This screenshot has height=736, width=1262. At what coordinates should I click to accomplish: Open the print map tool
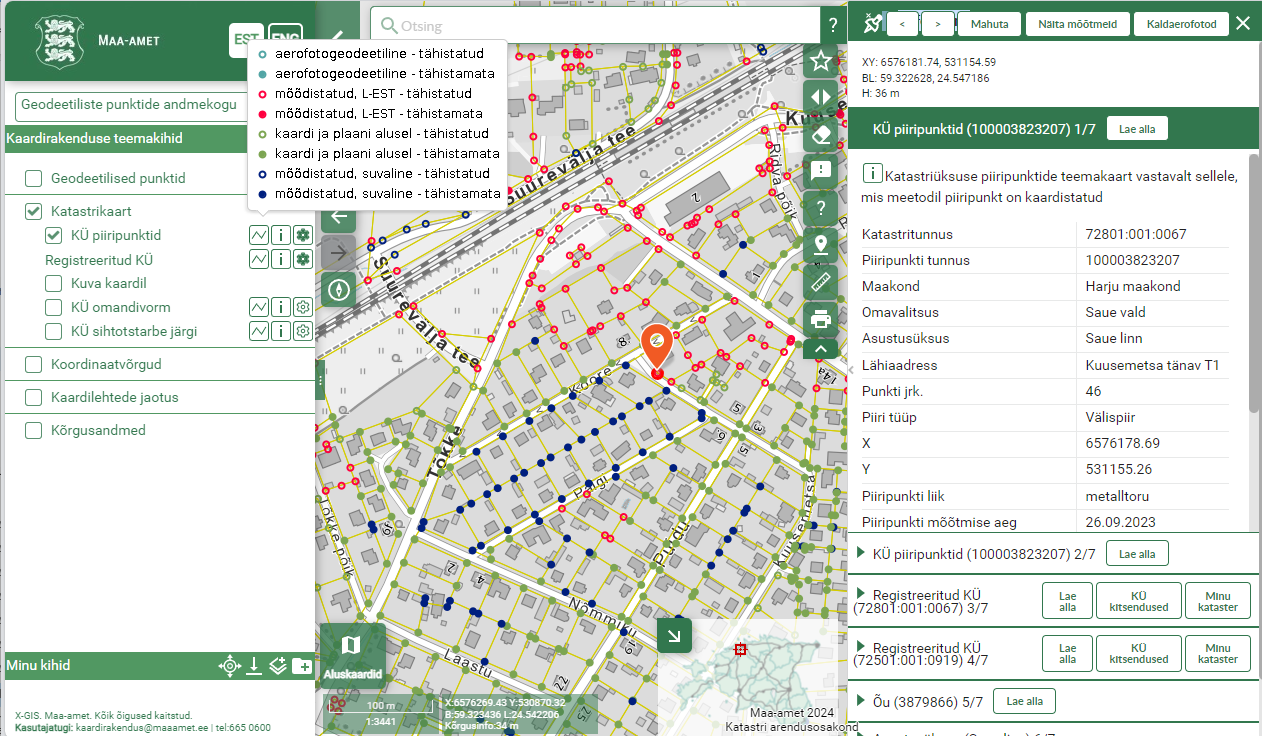click(821, 320)
